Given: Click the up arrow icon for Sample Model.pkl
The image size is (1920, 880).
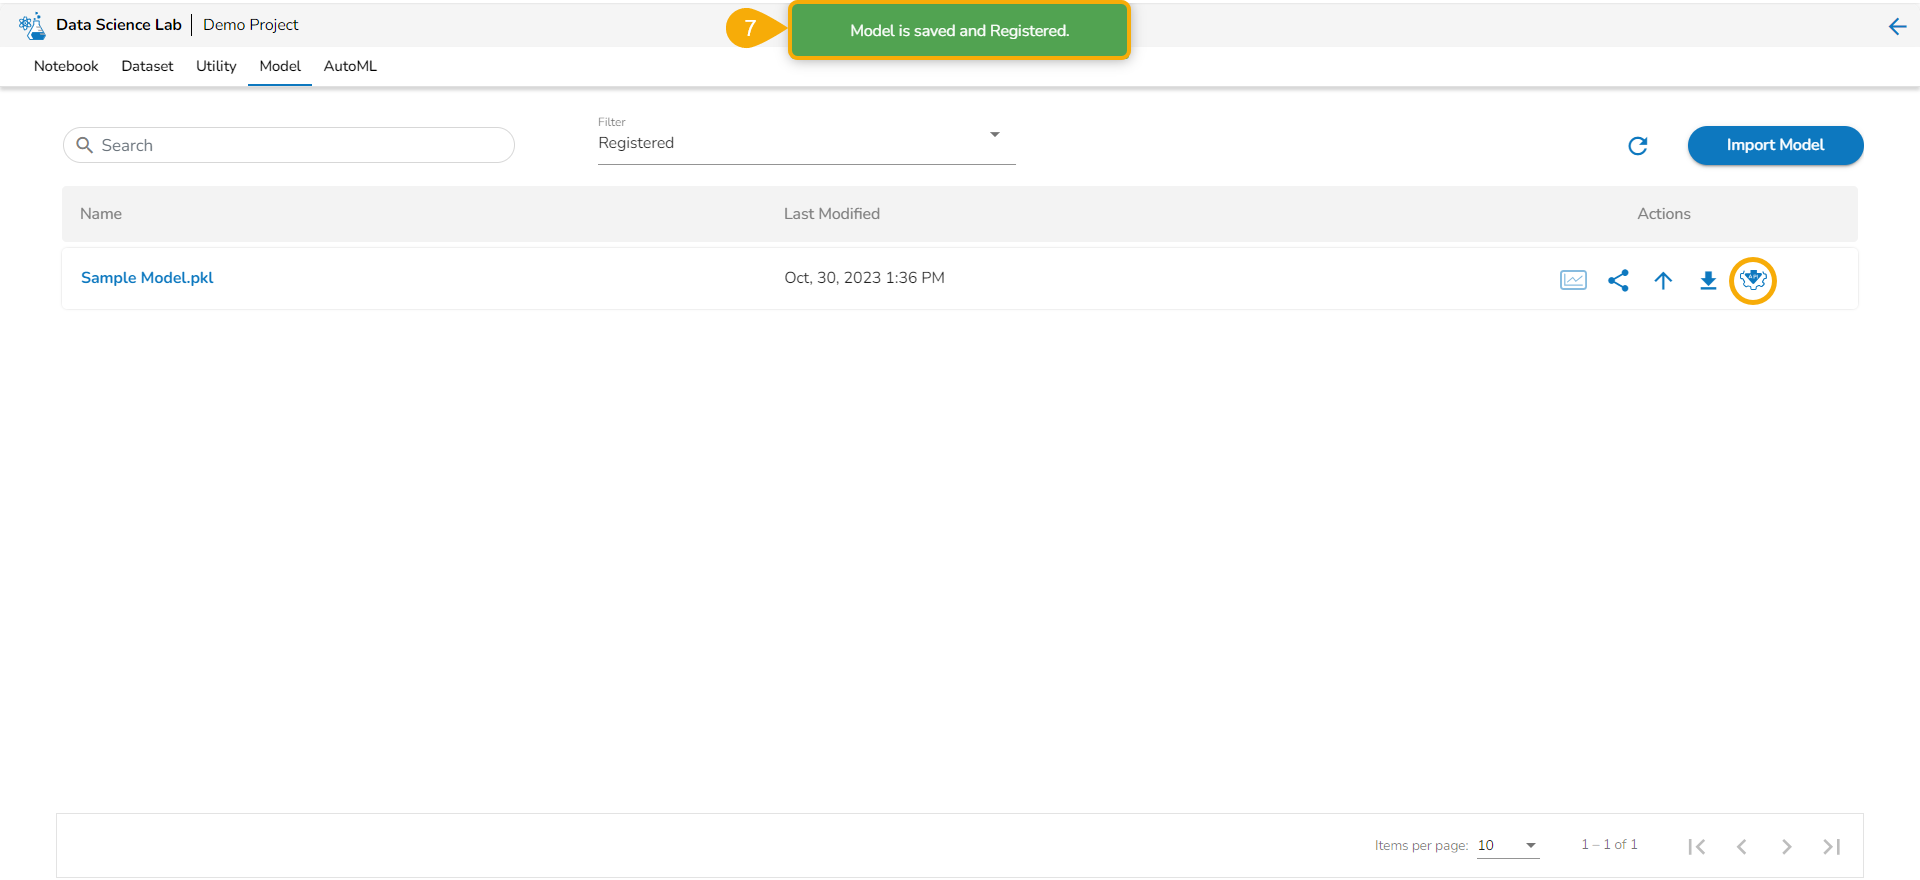Looking at the screenshot, I should 1663,280.
